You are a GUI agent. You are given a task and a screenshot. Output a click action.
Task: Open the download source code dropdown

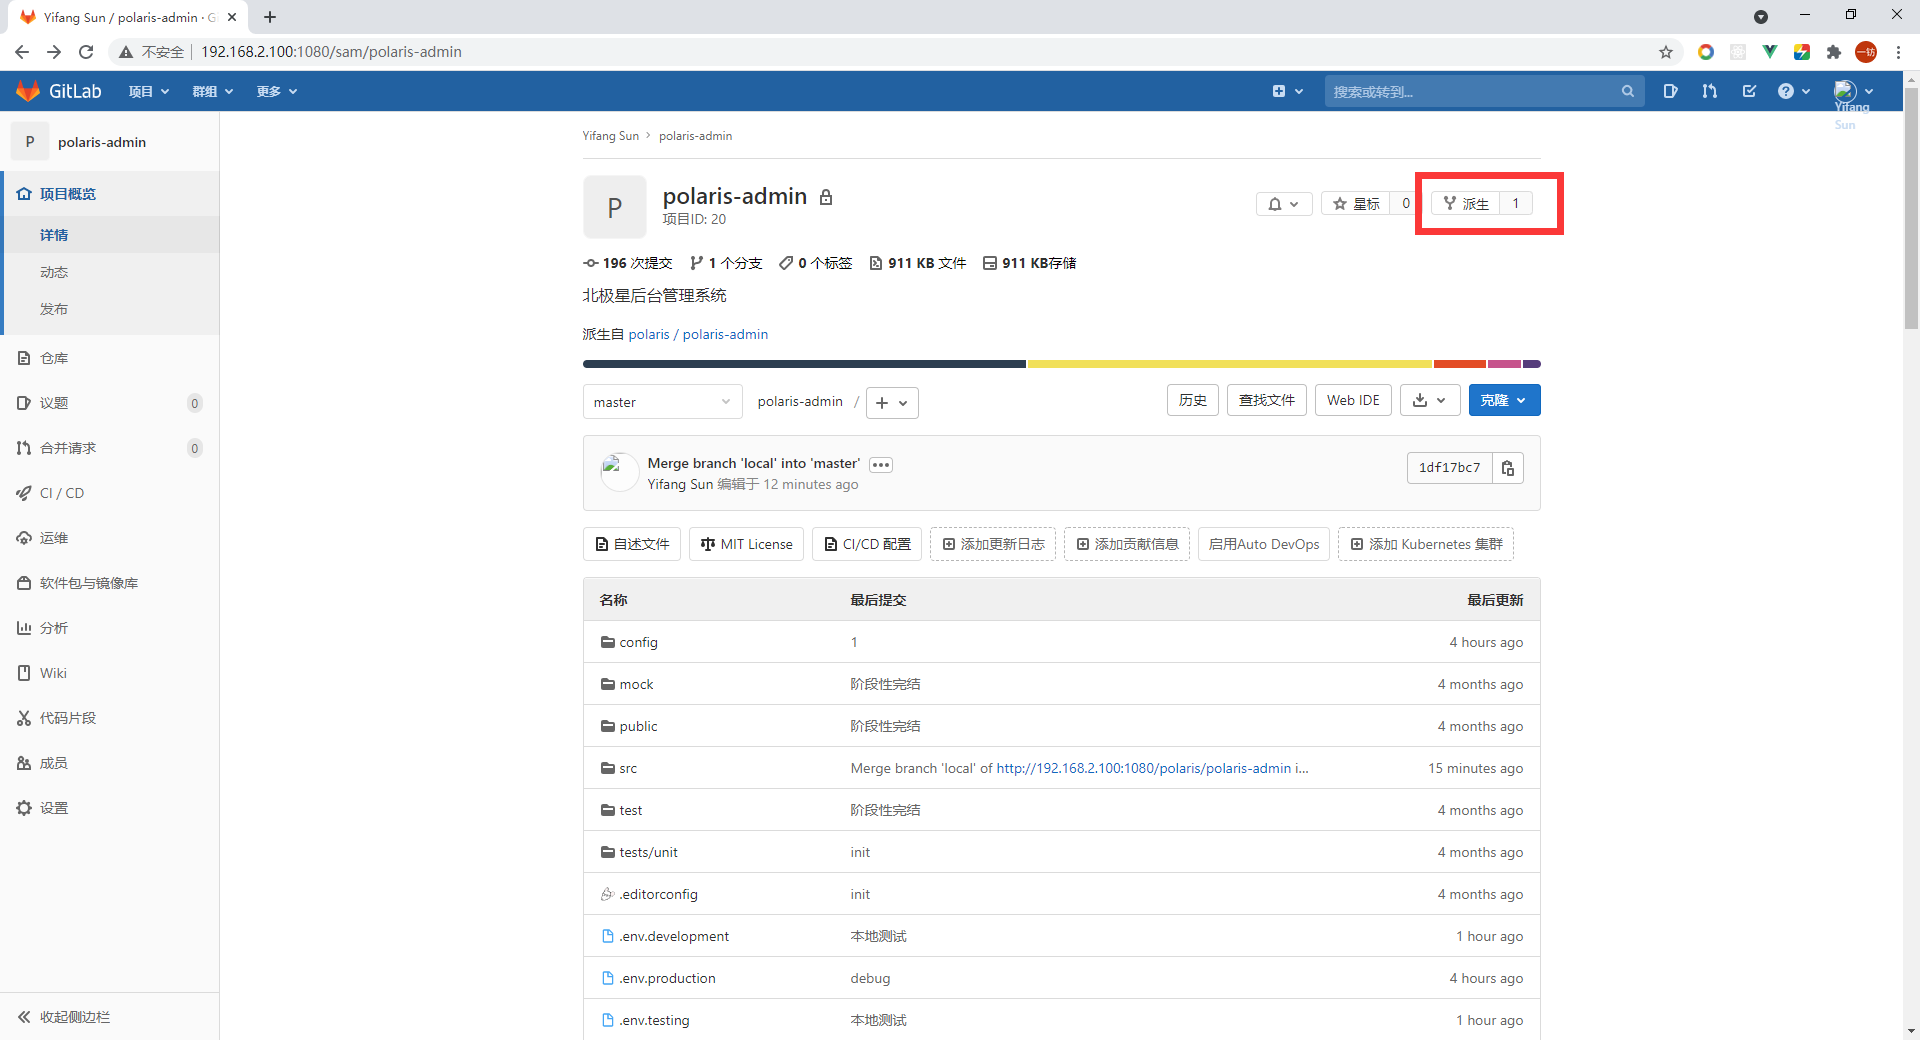[1430, 400]
